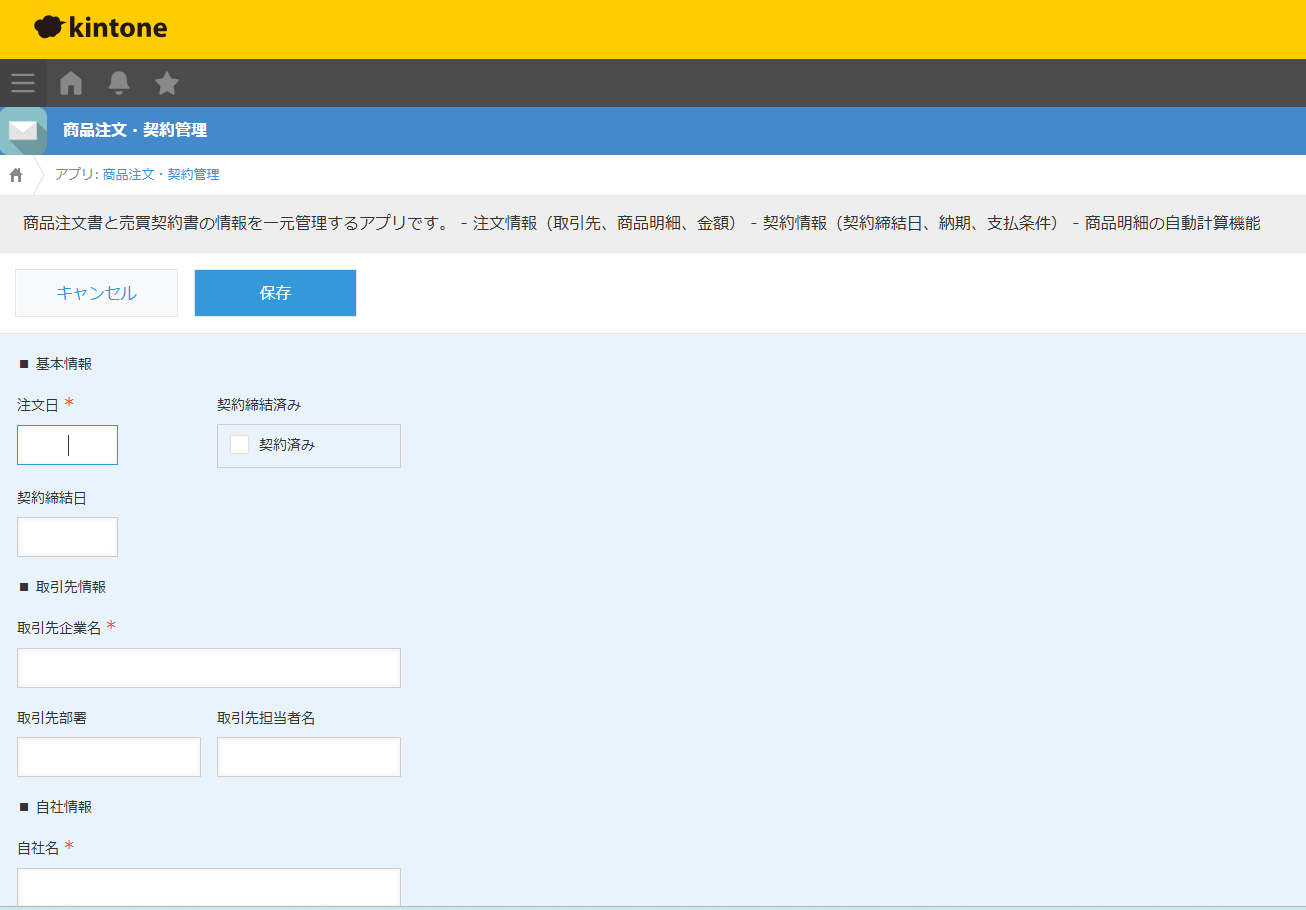The width and height of the screenshot is (1306, 910).
Task: Check the 契約済み checkbox
Action: 239,445
